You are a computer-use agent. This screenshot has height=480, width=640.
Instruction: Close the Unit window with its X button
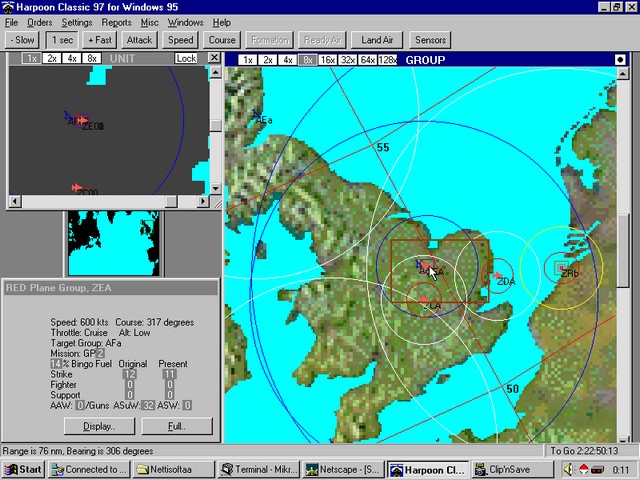[214, 59]
